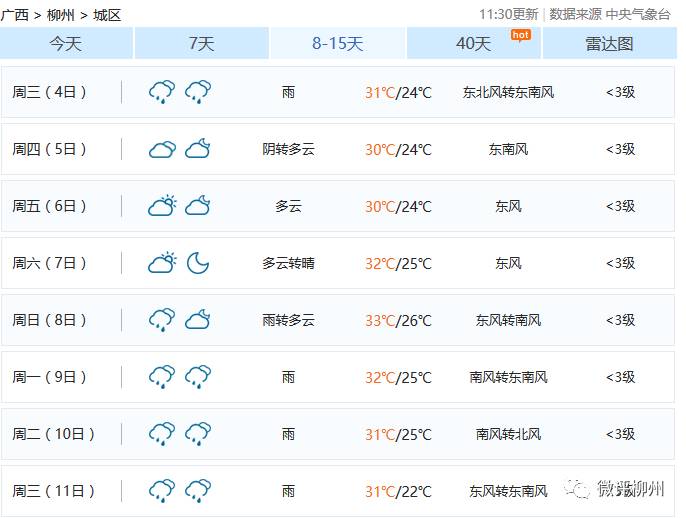The image size is (686, 518).
Task: Click the daytime rain icon for 周二（10日）
Action: (162, 434)
